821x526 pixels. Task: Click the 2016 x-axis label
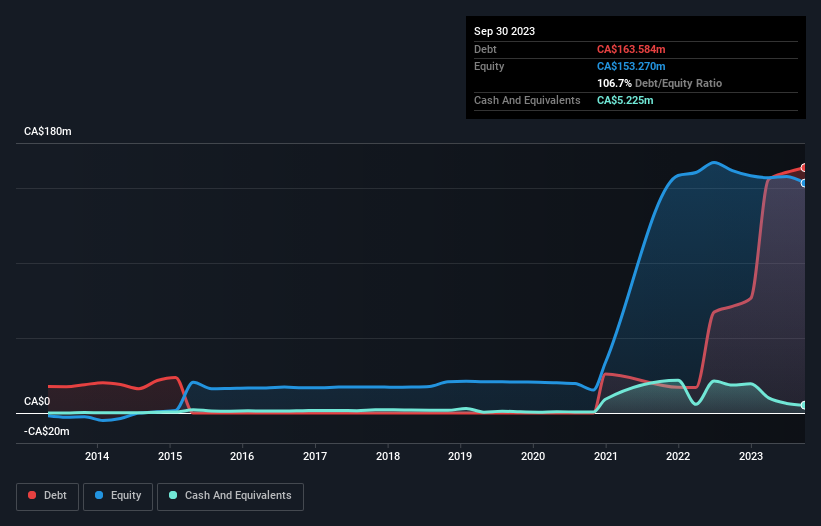point(242,456)
